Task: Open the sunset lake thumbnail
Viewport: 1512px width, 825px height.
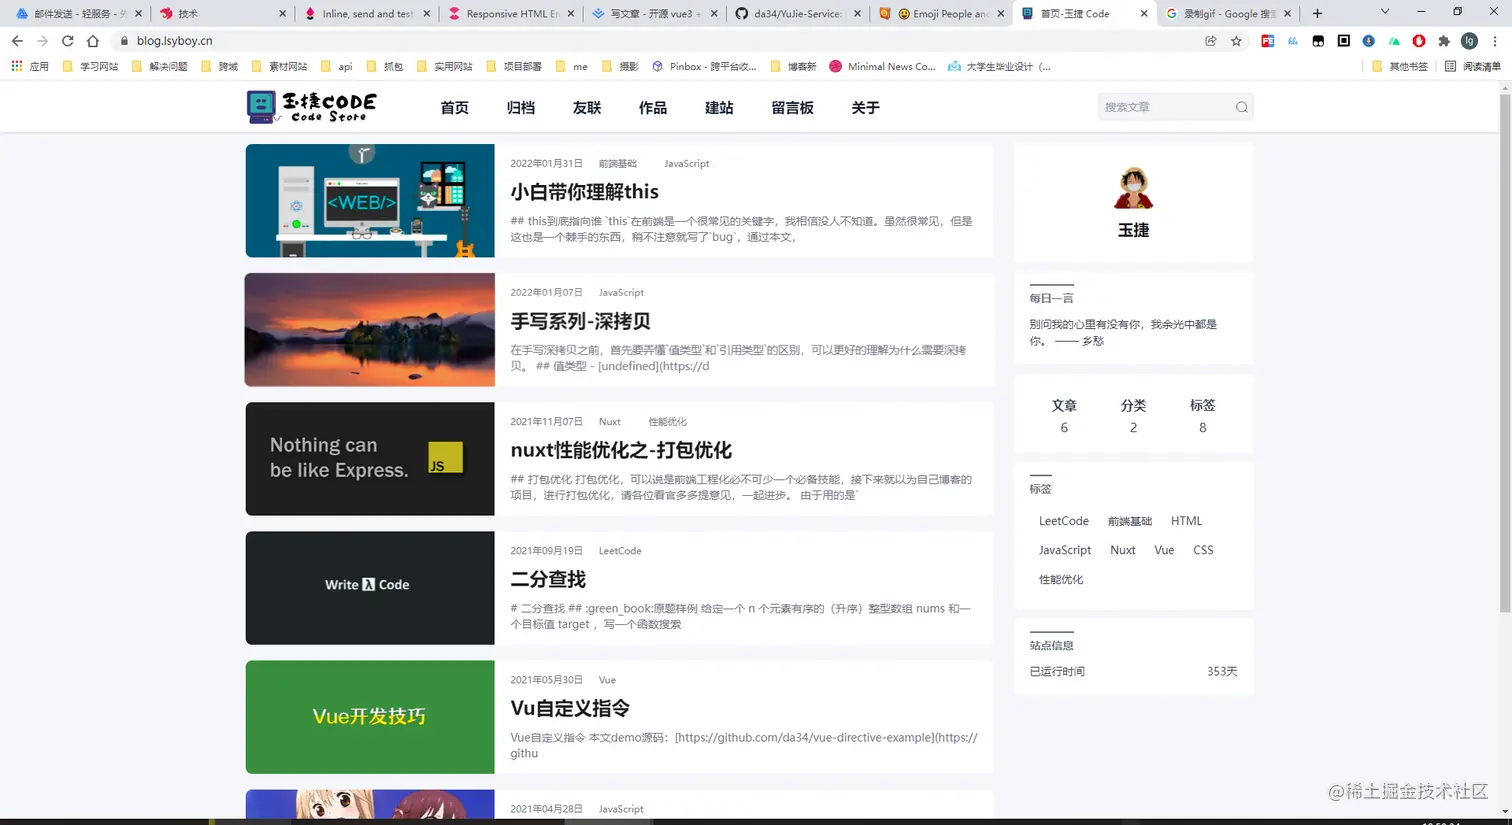Action: click(x=370, y=330)
